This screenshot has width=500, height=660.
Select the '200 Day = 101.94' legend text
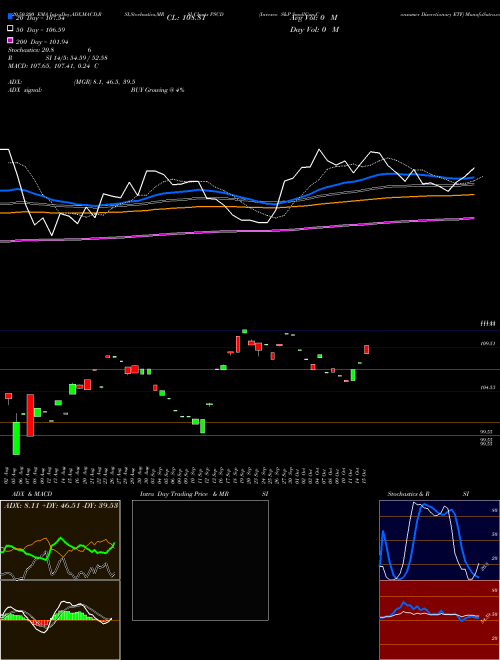pyautogui.click(x=42, y=42)
